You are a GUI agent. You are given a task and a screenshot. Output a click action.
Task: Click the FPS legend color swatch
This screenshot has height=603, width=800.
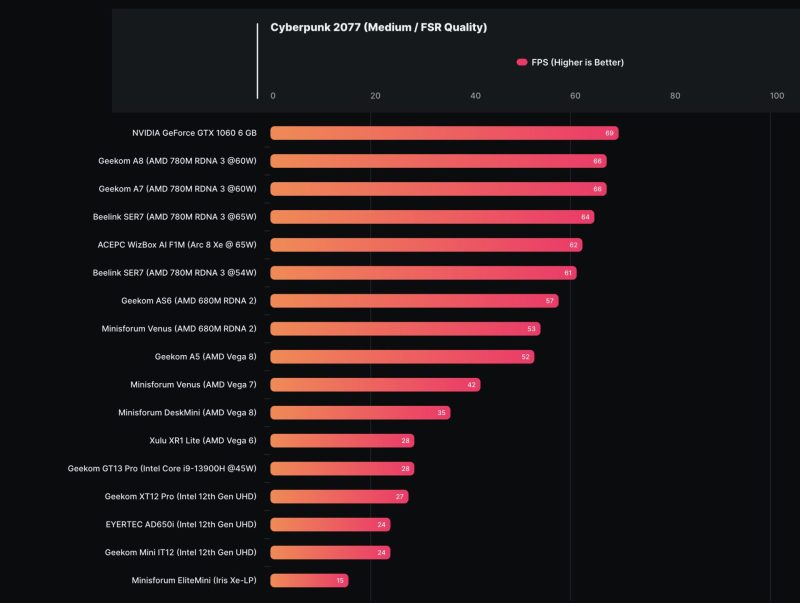pyautogui.click(x=521, y=62)
